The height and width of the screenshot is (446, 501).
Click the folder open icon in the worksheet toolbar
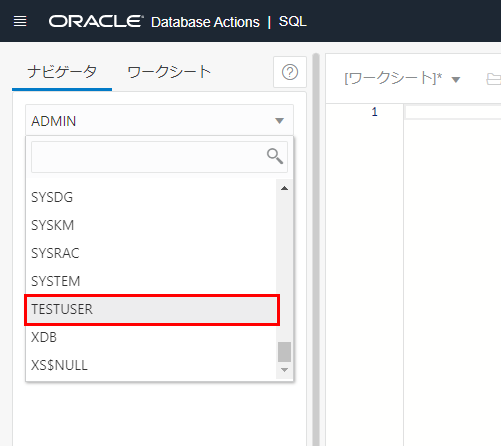pos(494,79)
